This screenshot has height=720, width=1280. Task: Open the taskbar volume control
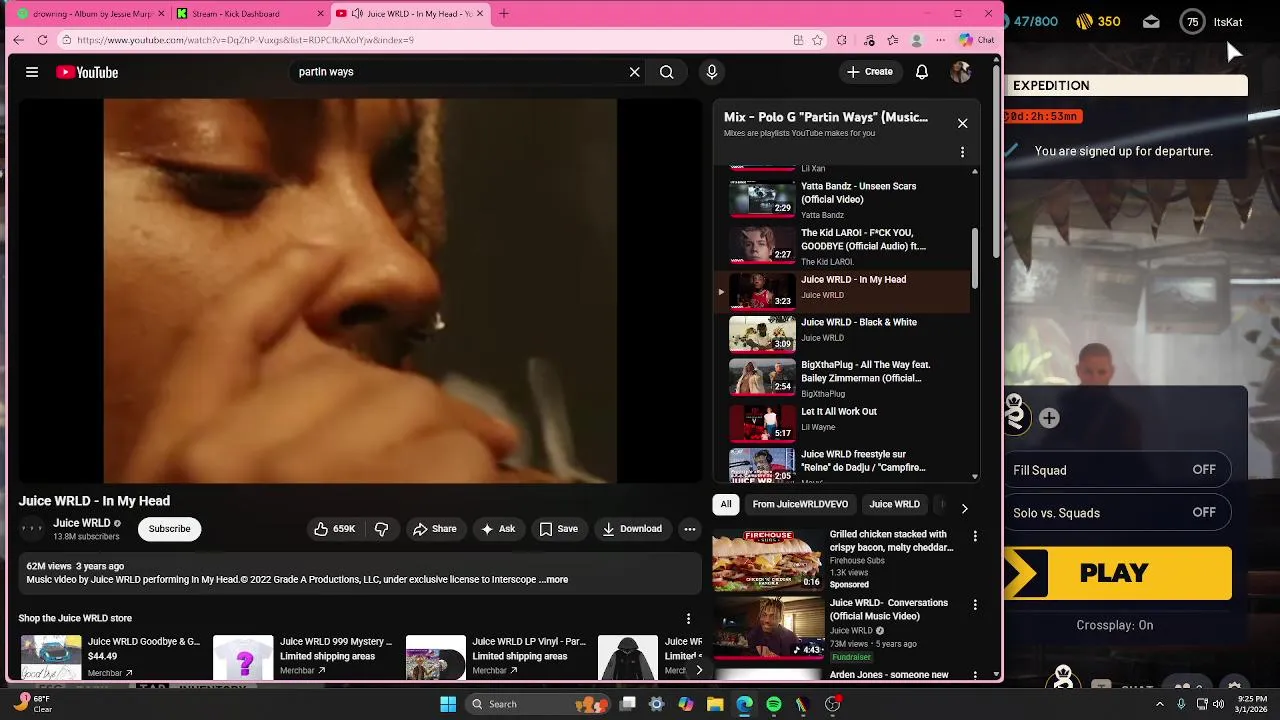click(x=1219, y=704)
